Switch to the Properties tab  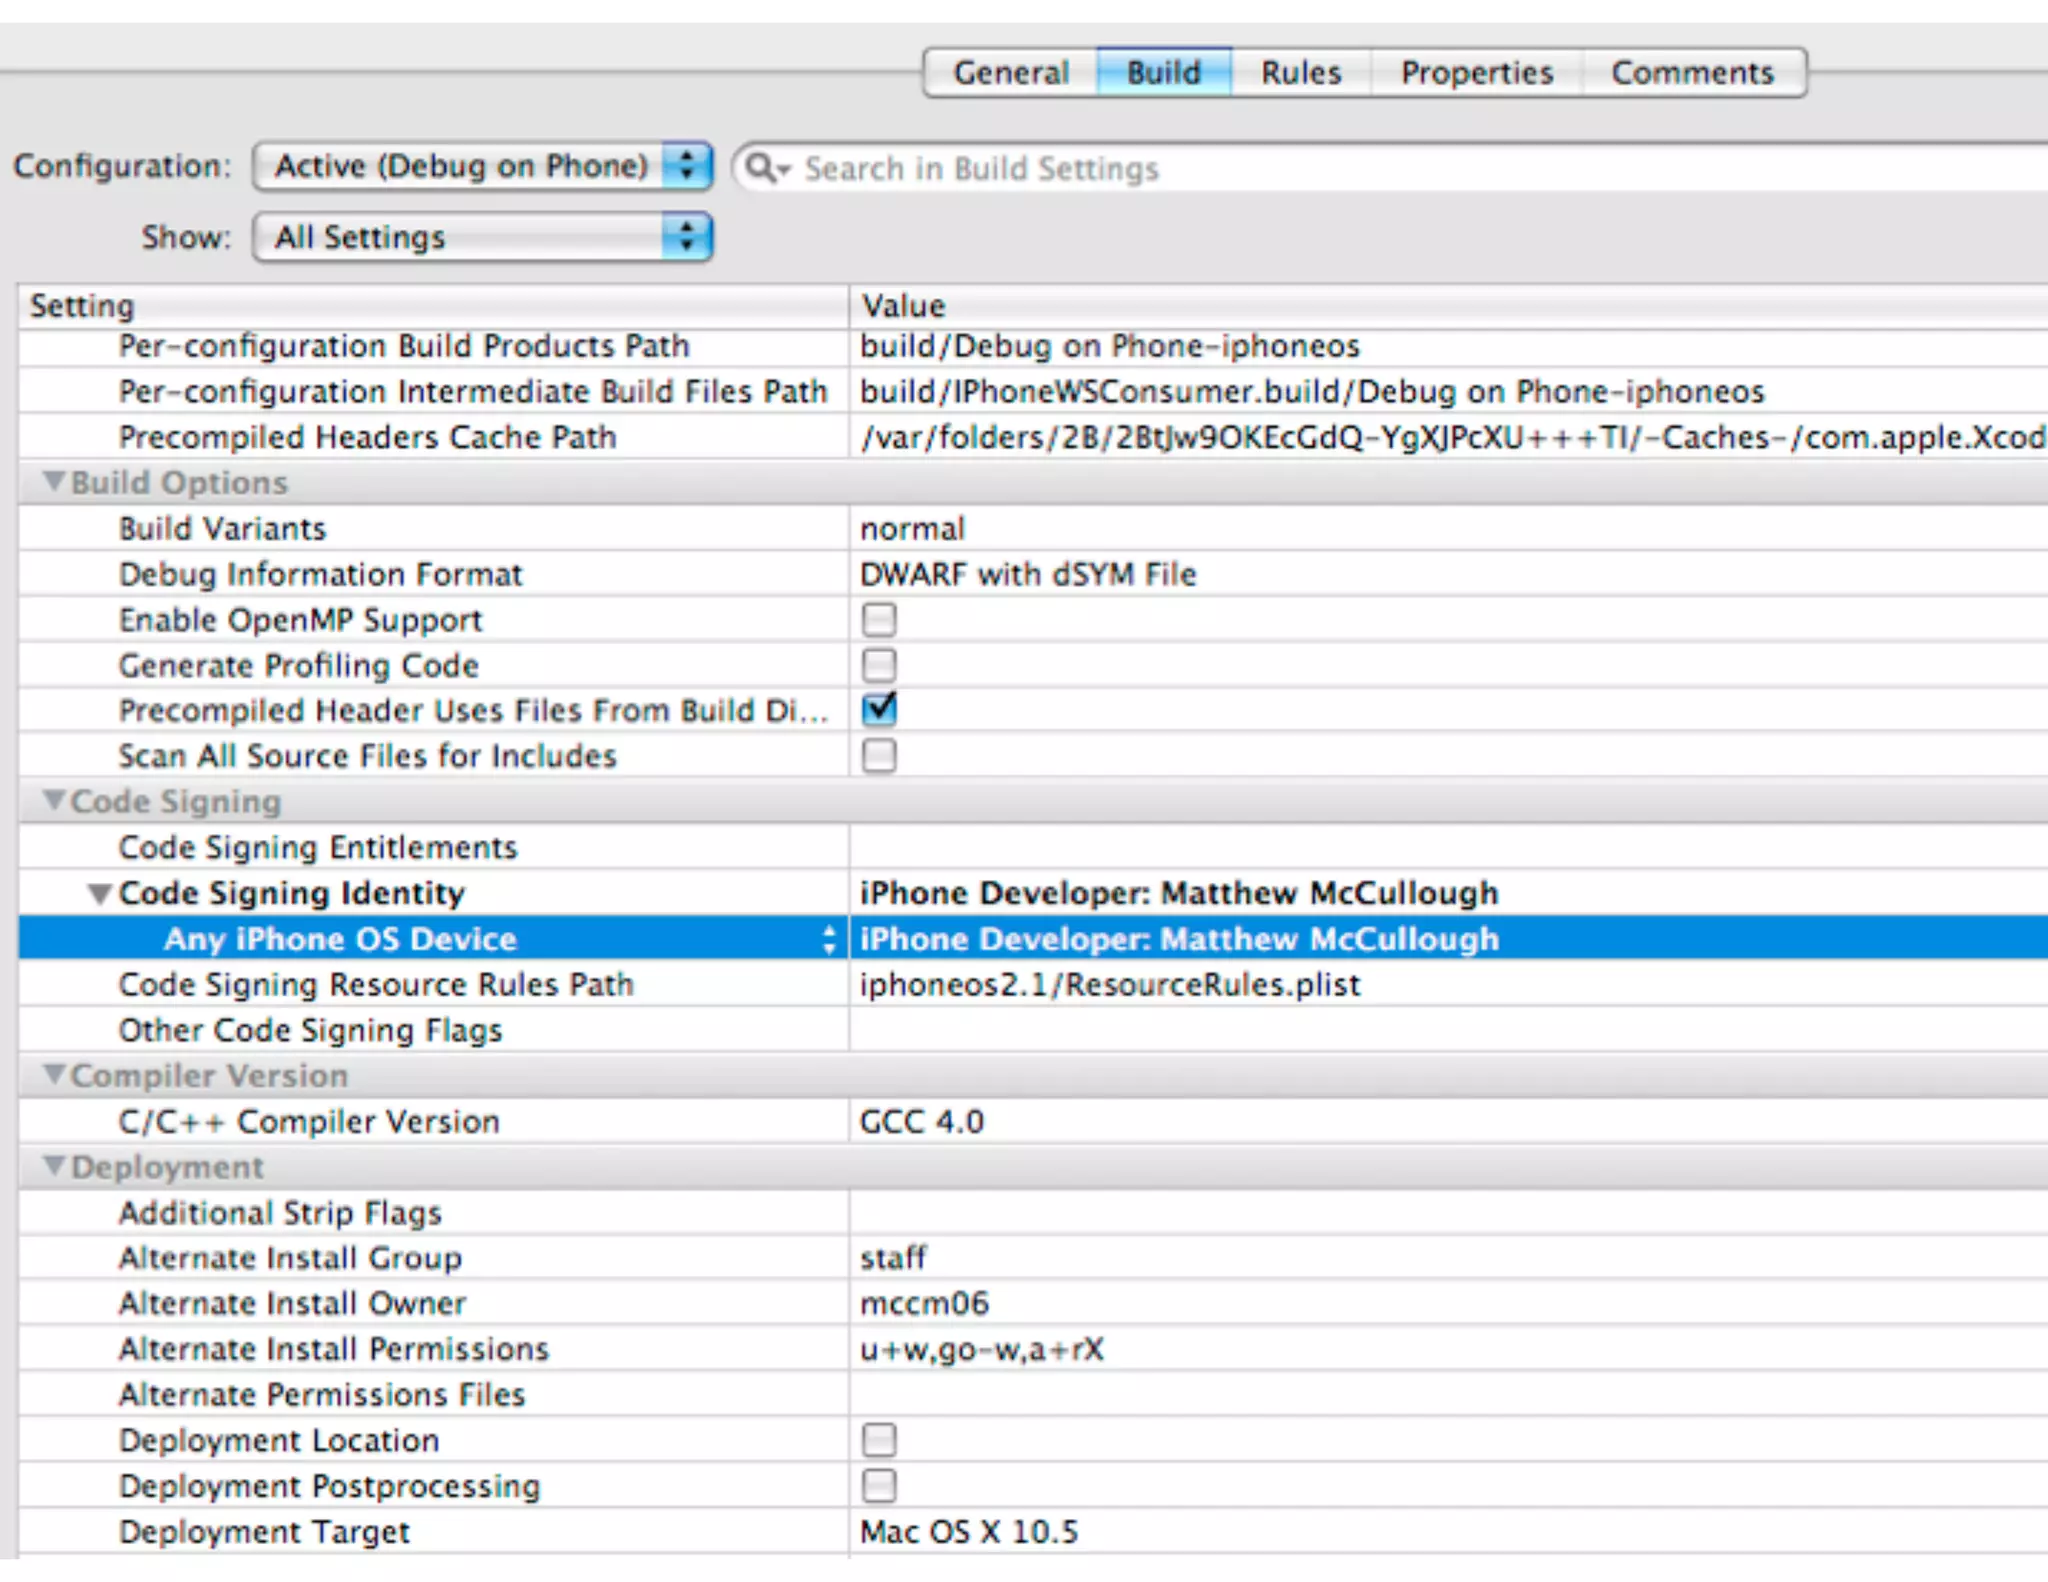[1476, 73]
